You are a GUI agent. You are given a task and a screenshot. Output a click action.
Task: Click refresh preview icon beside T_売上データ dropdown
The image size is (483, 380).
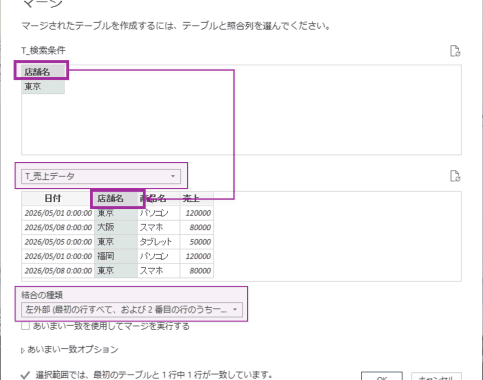455,176
